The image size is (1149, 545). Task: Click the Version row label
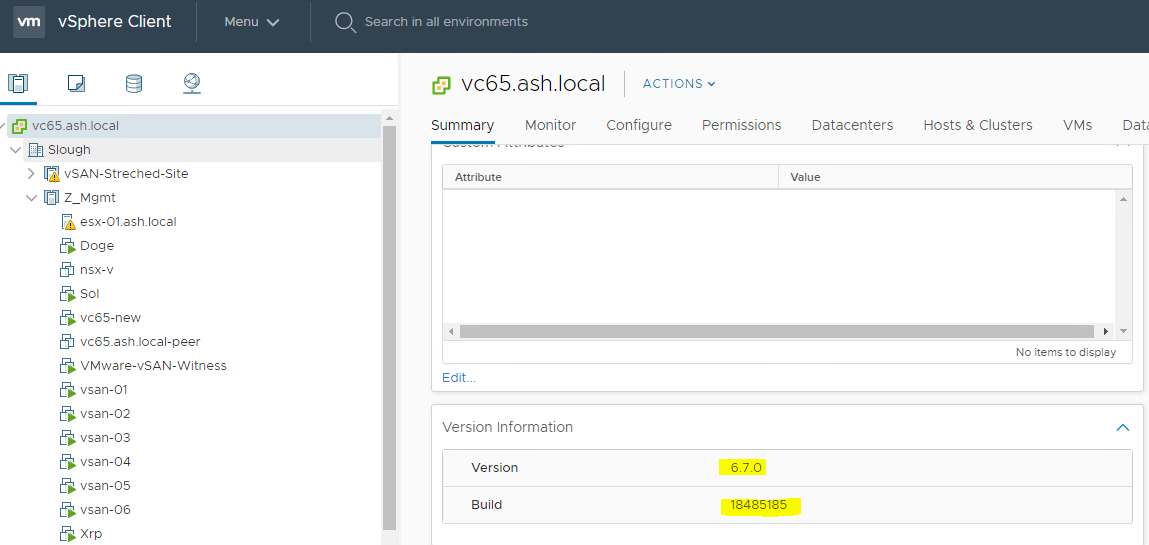495,467
